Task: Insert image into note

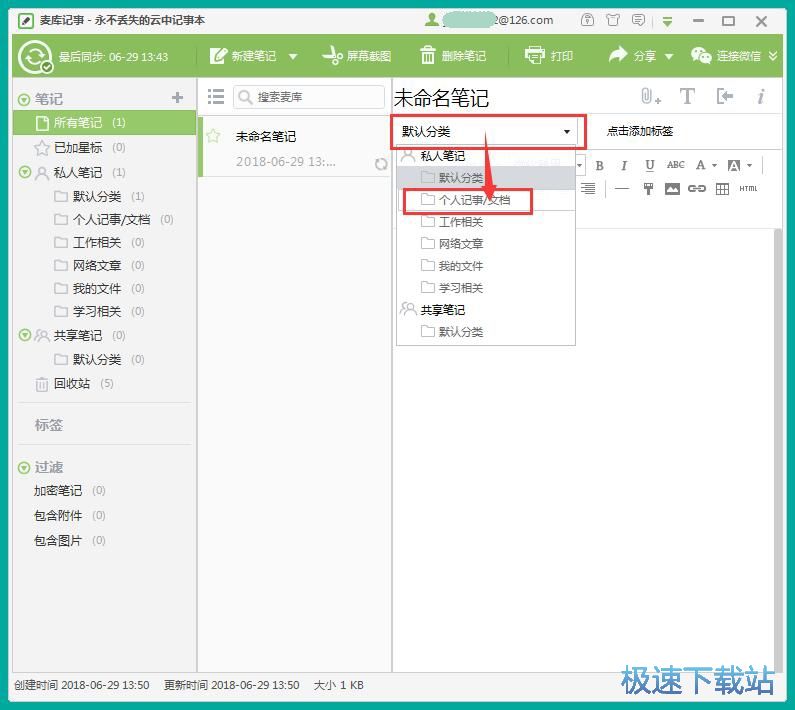Action: (672, 189)
